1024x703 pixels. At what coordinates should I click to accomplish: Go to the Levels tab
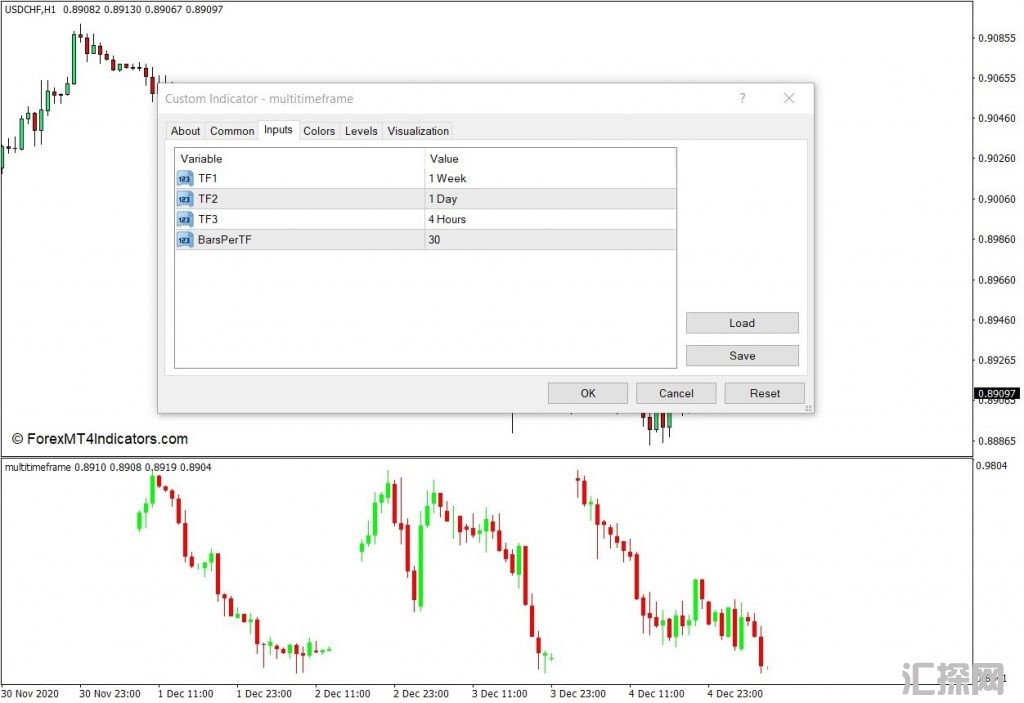tap(361, 131)
